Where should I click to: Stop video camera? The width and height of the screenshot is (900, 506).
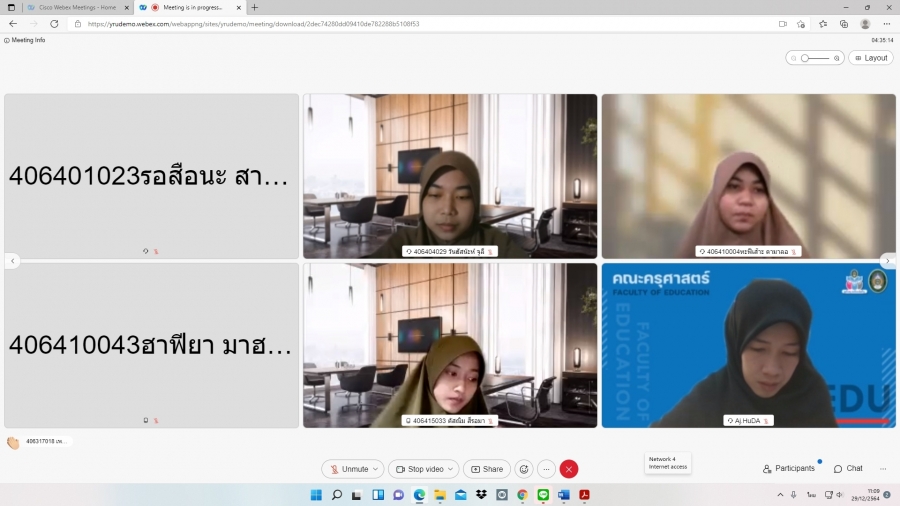point(419,469)
